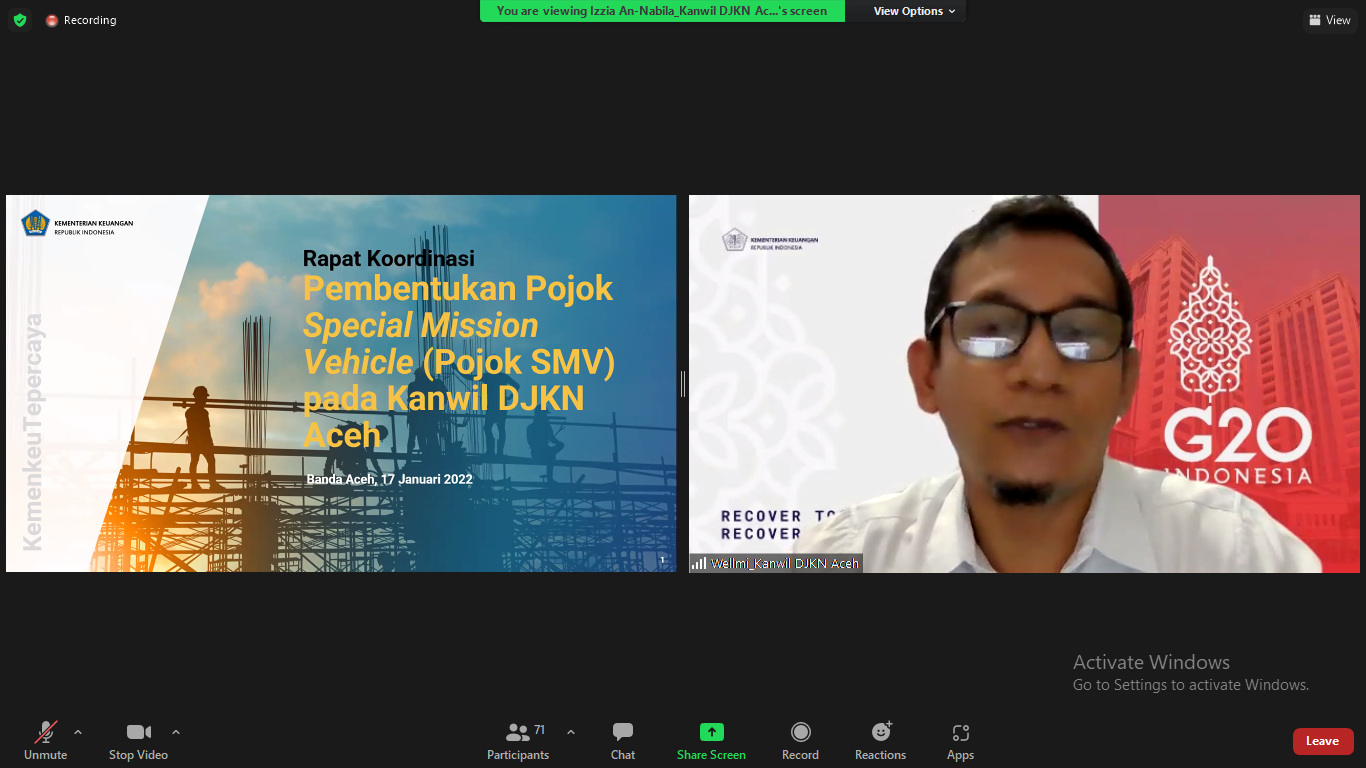This screenshot has height=768, width=1366.
Task: Start recording with the Record button
Action: (x=800, y=741)
